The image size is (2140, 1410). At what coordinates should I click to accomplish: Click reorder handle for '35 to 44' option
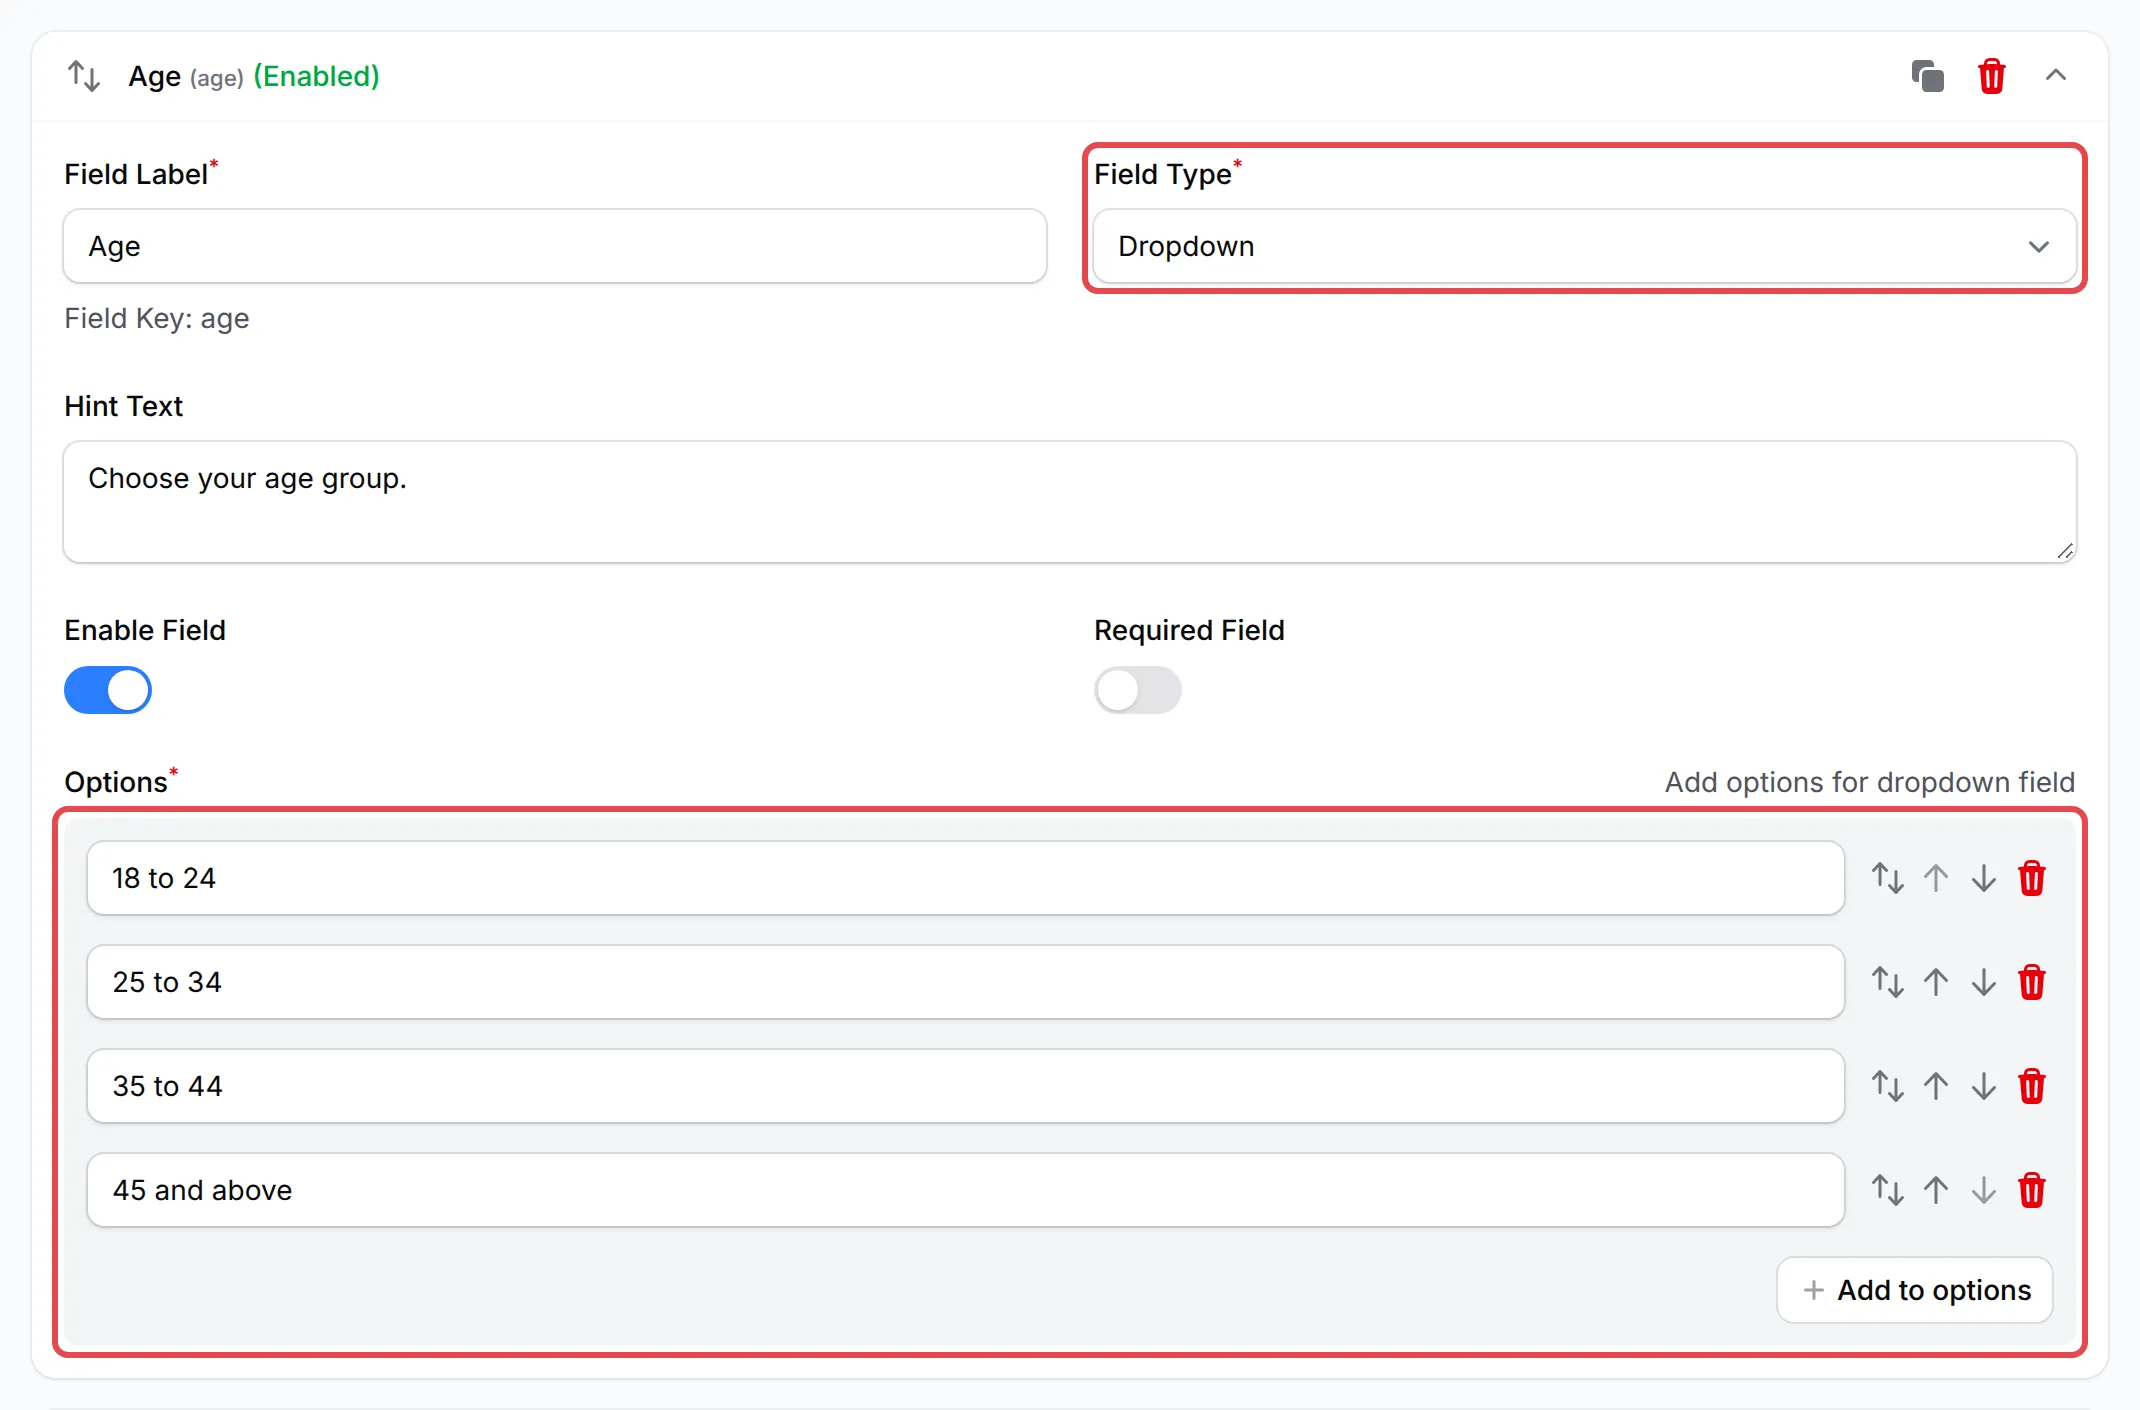tap(1888, 1086)
